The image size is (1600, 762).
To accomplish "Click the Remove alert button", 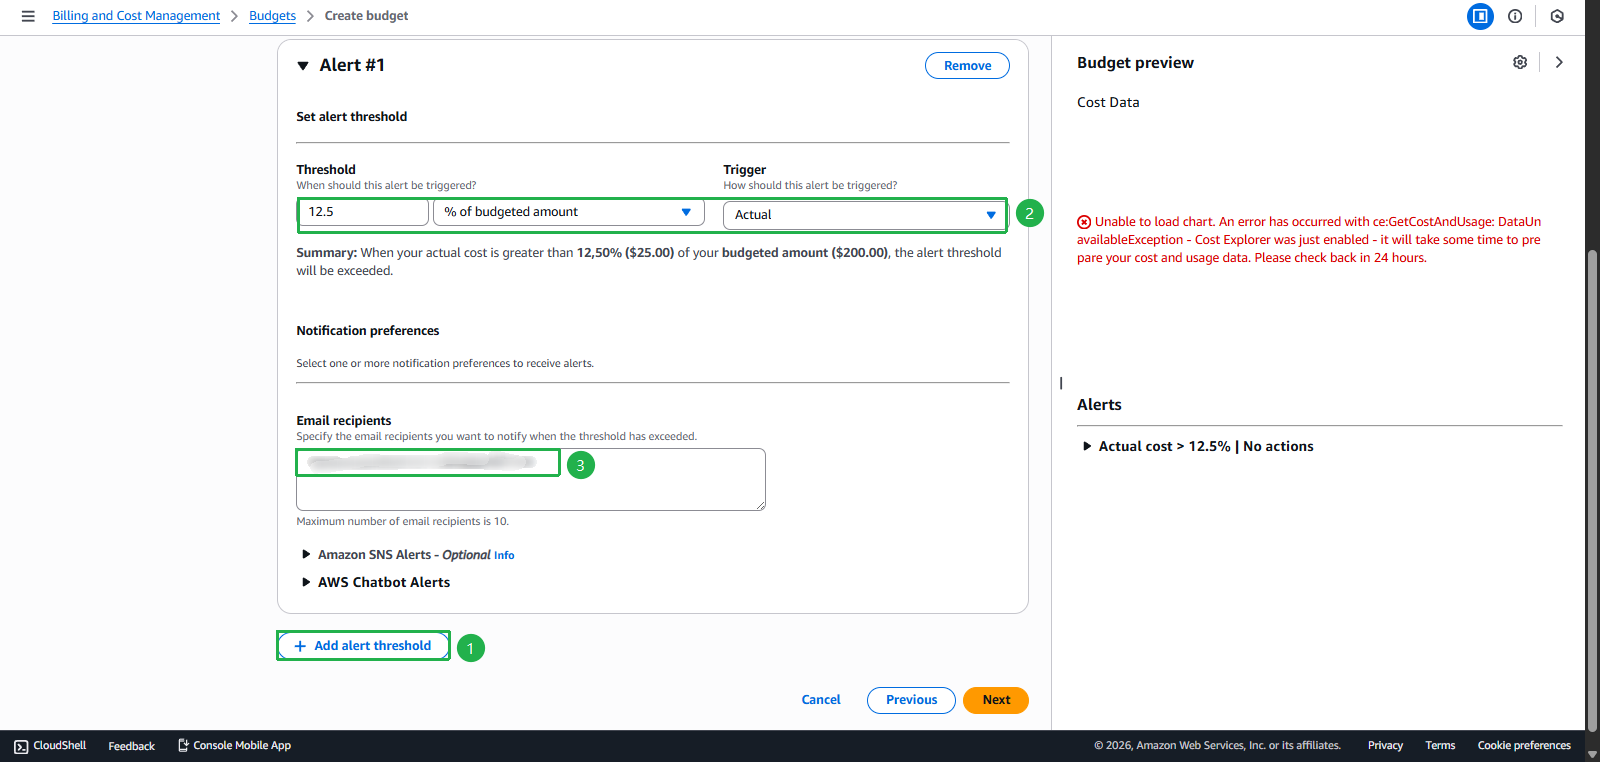I will coord(967,66).
